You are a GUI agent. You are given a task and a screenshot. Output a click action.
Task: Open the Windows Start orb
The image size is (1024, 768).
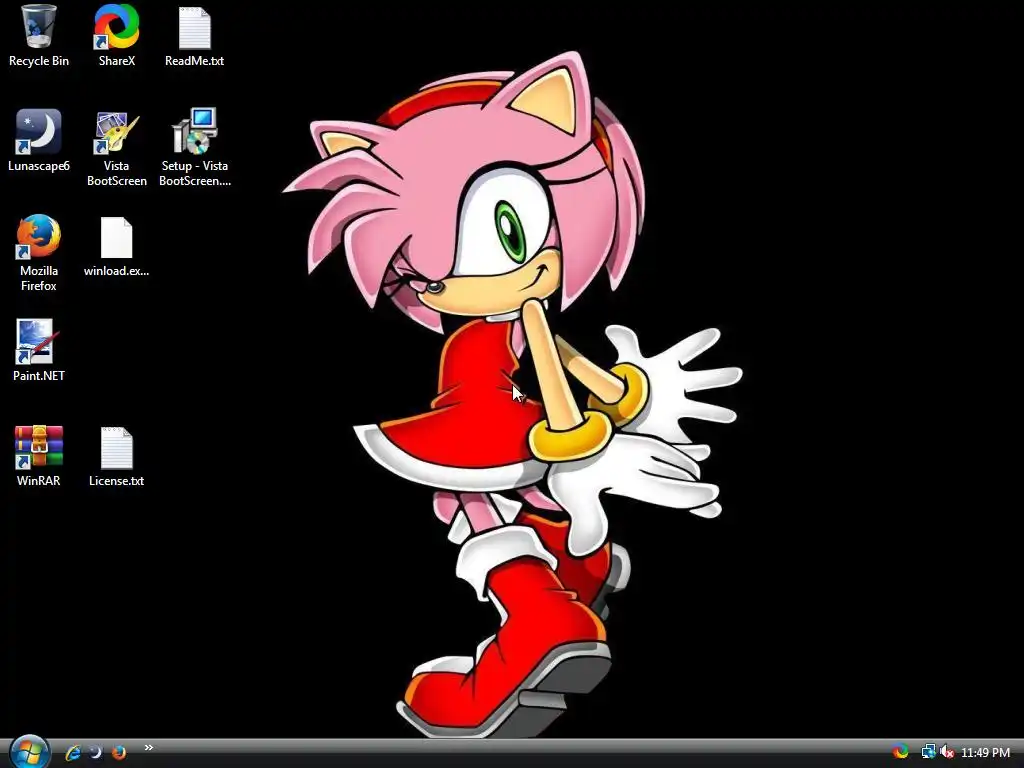[29, 752]
